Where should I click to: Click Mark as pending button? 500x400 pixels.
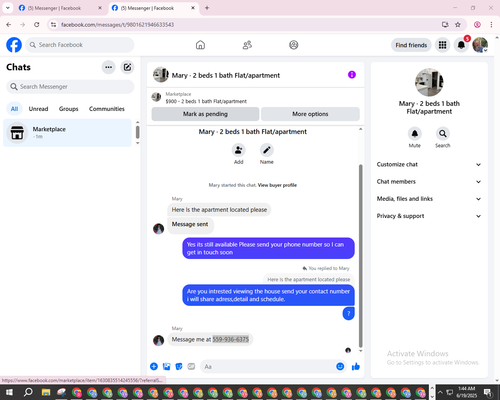pyautogui.click(x=205, y=114)
